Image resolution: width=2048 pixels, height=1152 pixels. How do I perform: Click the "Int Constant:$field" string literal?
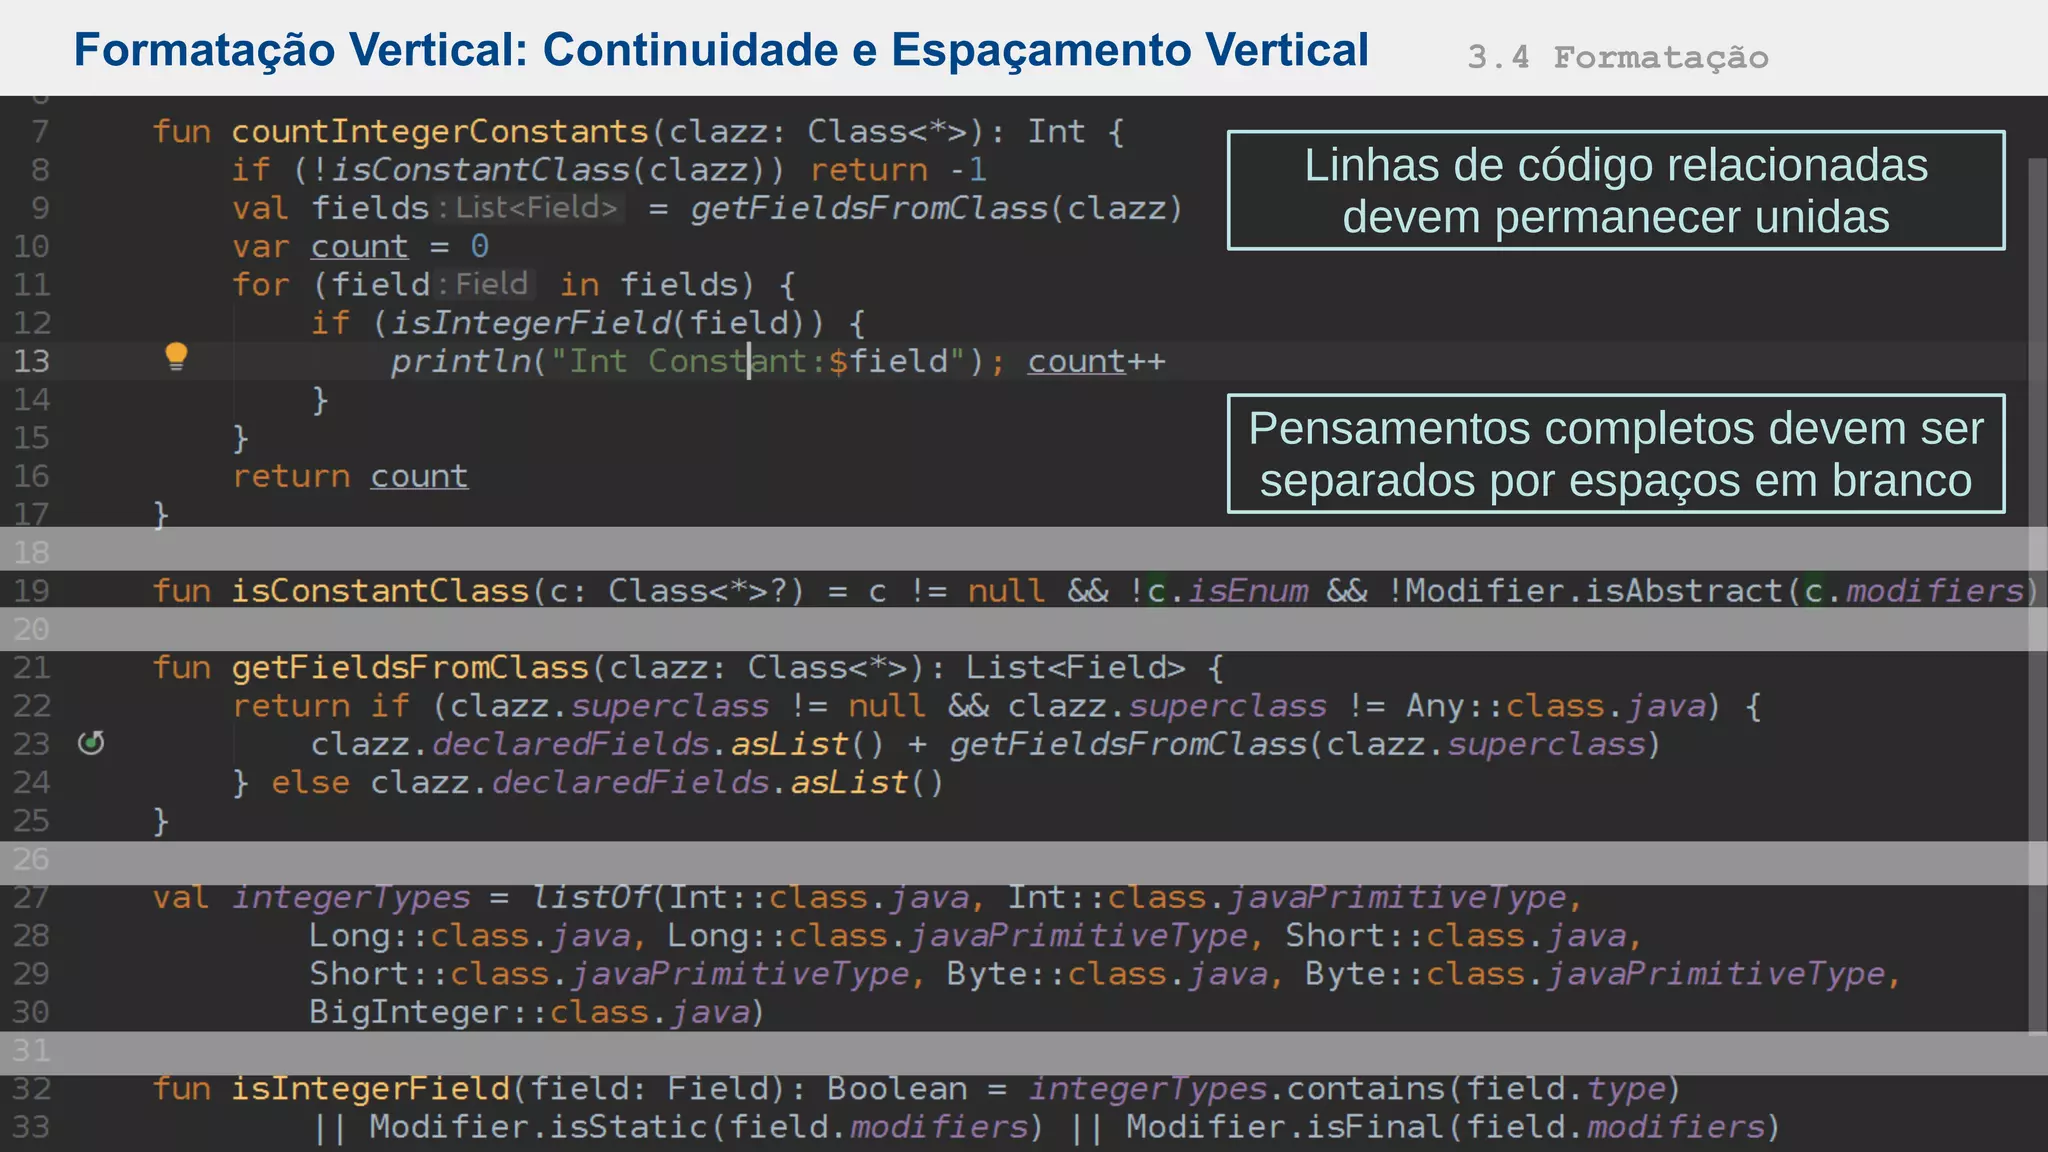click(758, 361)
